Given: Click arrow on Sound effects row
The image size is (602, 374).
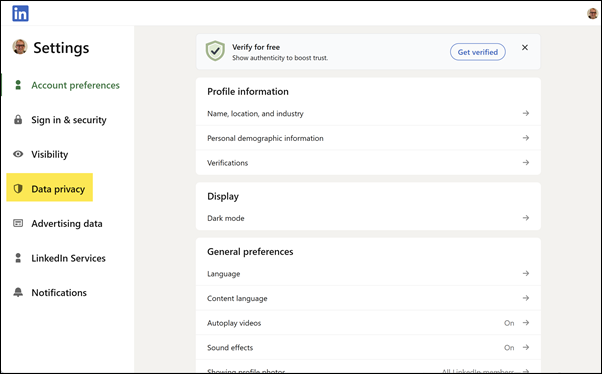Looking at the screenshot, I should pyautogui.click(x=526, y=347).
